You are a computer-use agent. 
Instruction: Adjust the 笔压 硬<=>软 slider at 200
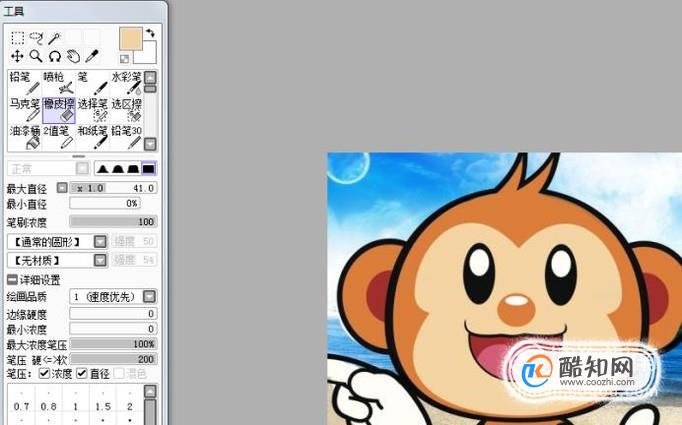tap(113, 359)
